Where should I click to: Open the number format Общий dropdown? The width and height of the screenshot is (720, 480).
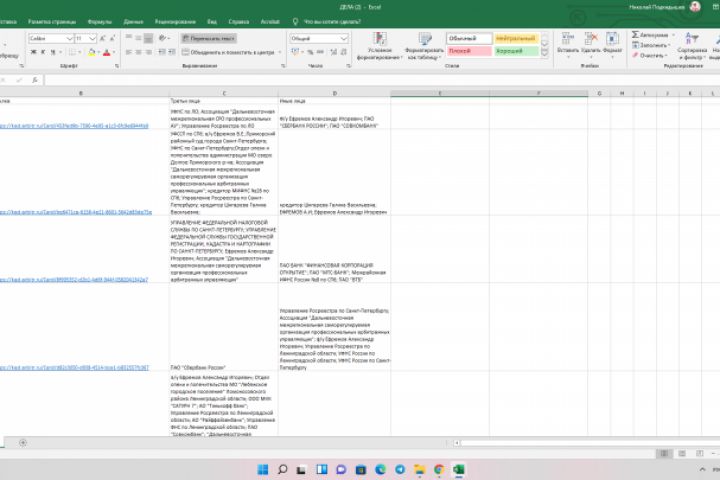[344, 39]
